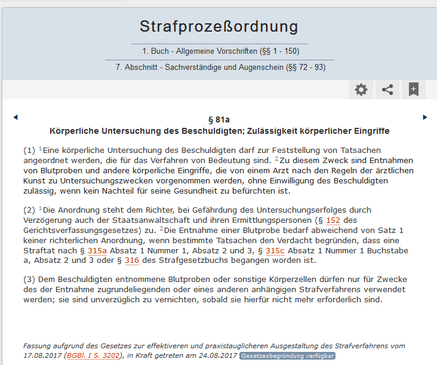Click inside Absatz (2) text
Image resolution: width=437 pixels, height=365 pixels.
pyautogui.click(x=216, y=235)
